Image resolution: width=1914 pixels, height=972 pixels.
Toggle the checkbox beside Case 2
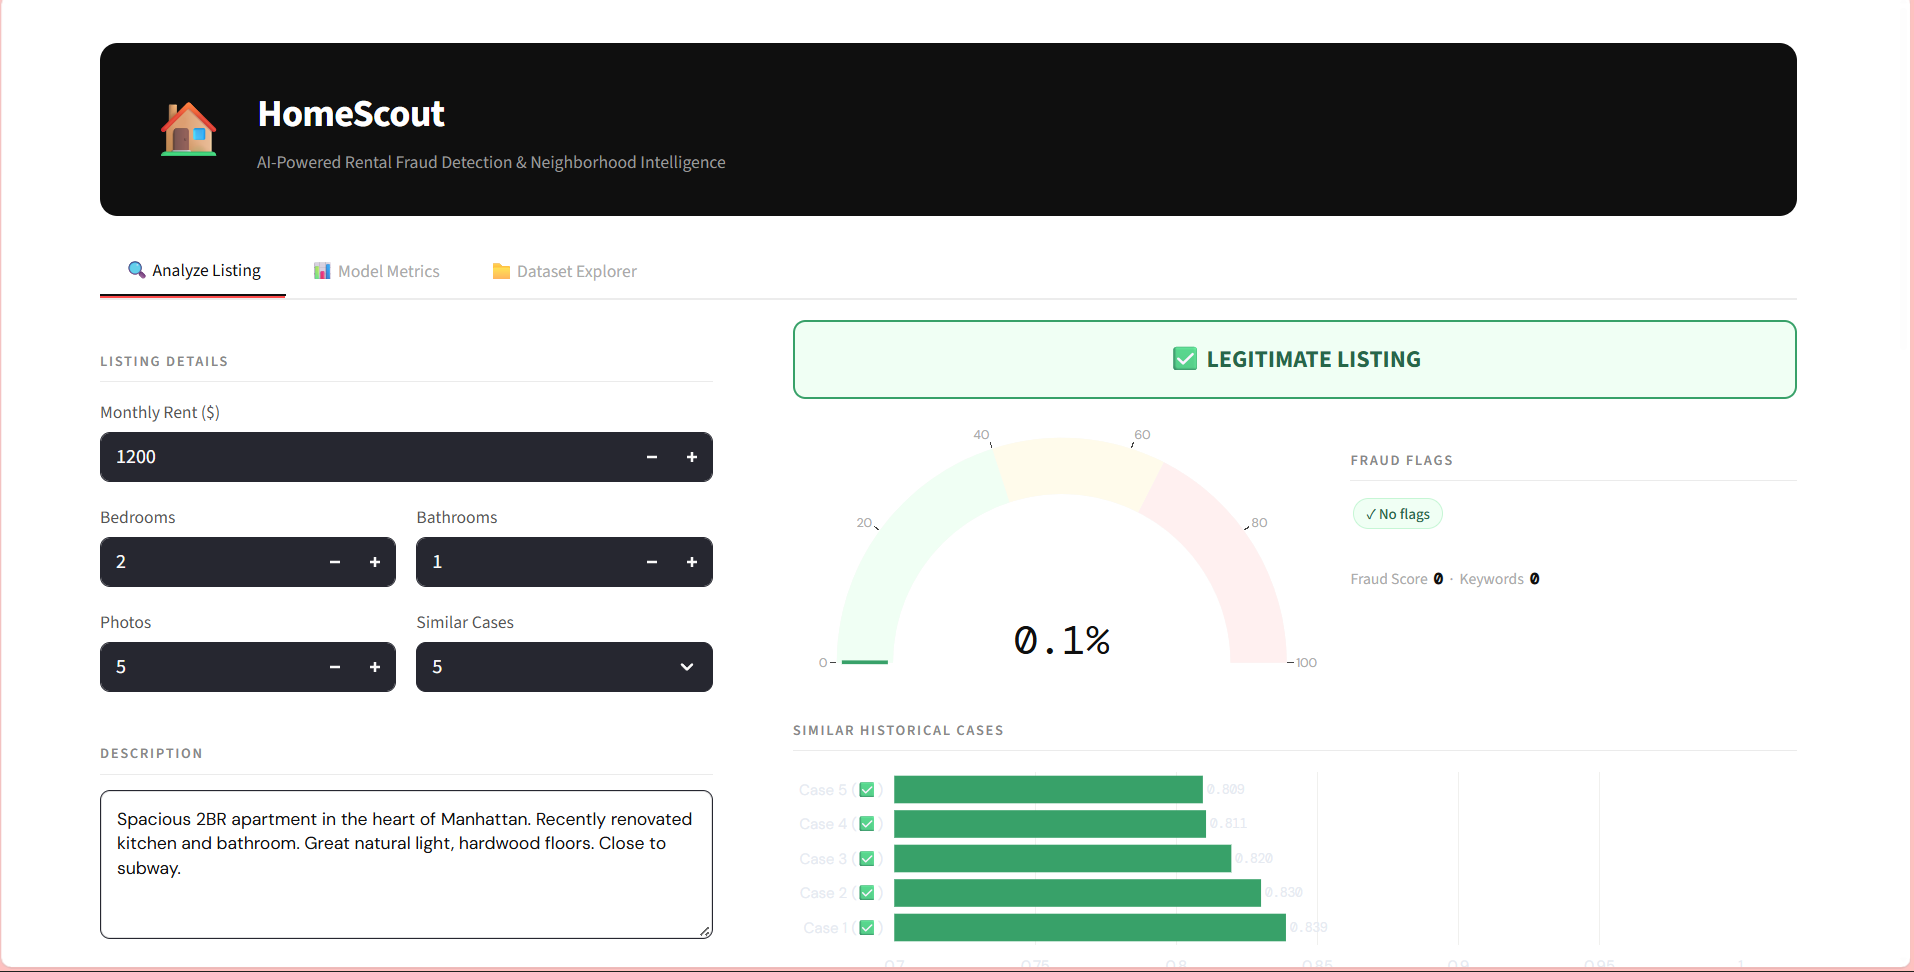(x=867, y=893)
